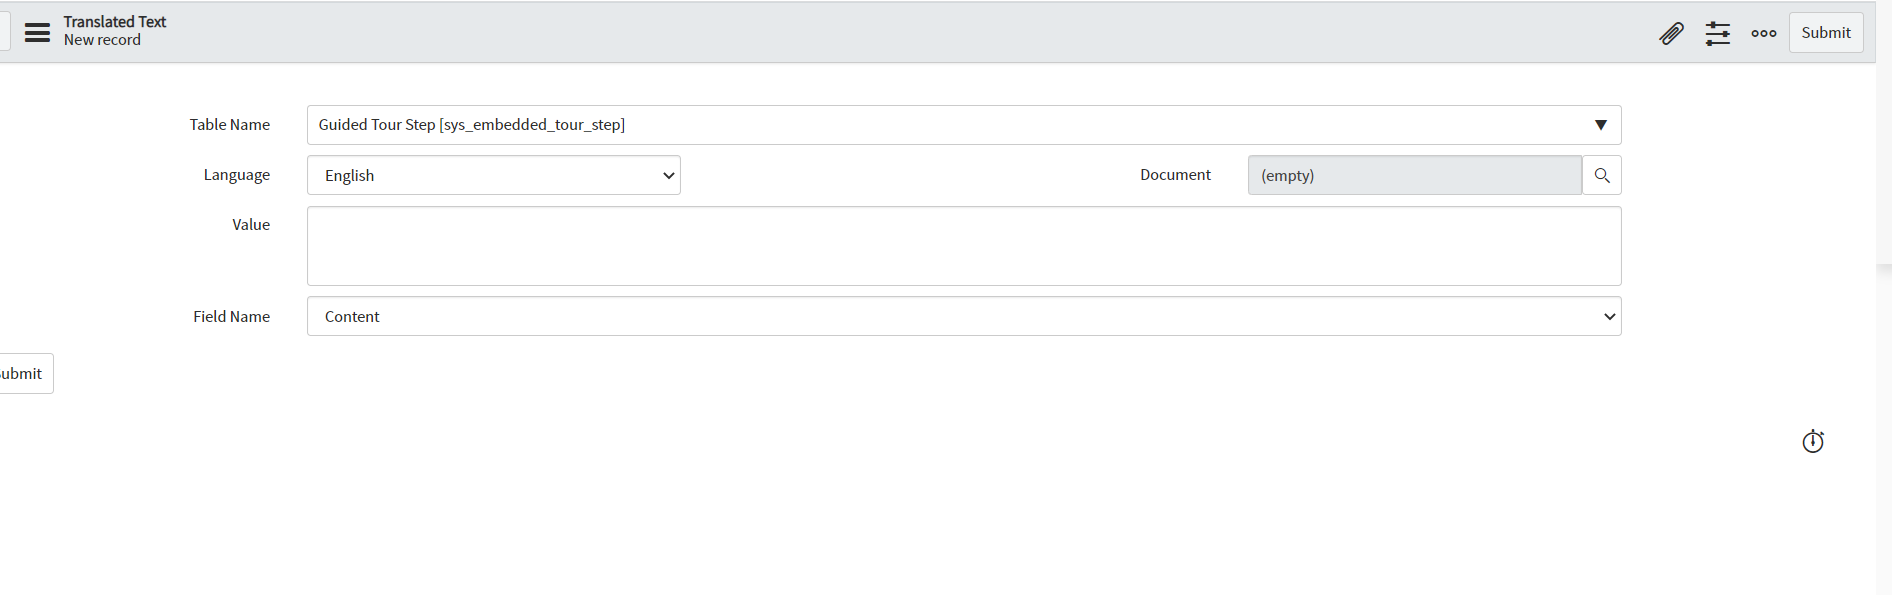Screen dimensions: 1892x595
Task: Click the Language field label
Action: point(237,175)
